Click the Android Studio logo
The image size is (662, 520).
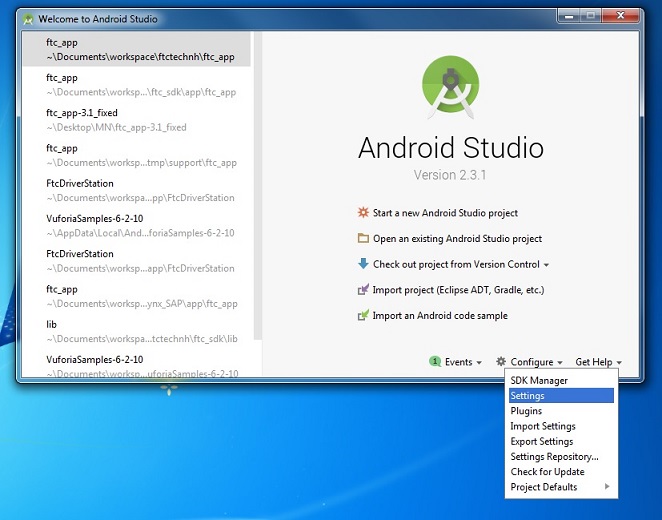(450, 87)
